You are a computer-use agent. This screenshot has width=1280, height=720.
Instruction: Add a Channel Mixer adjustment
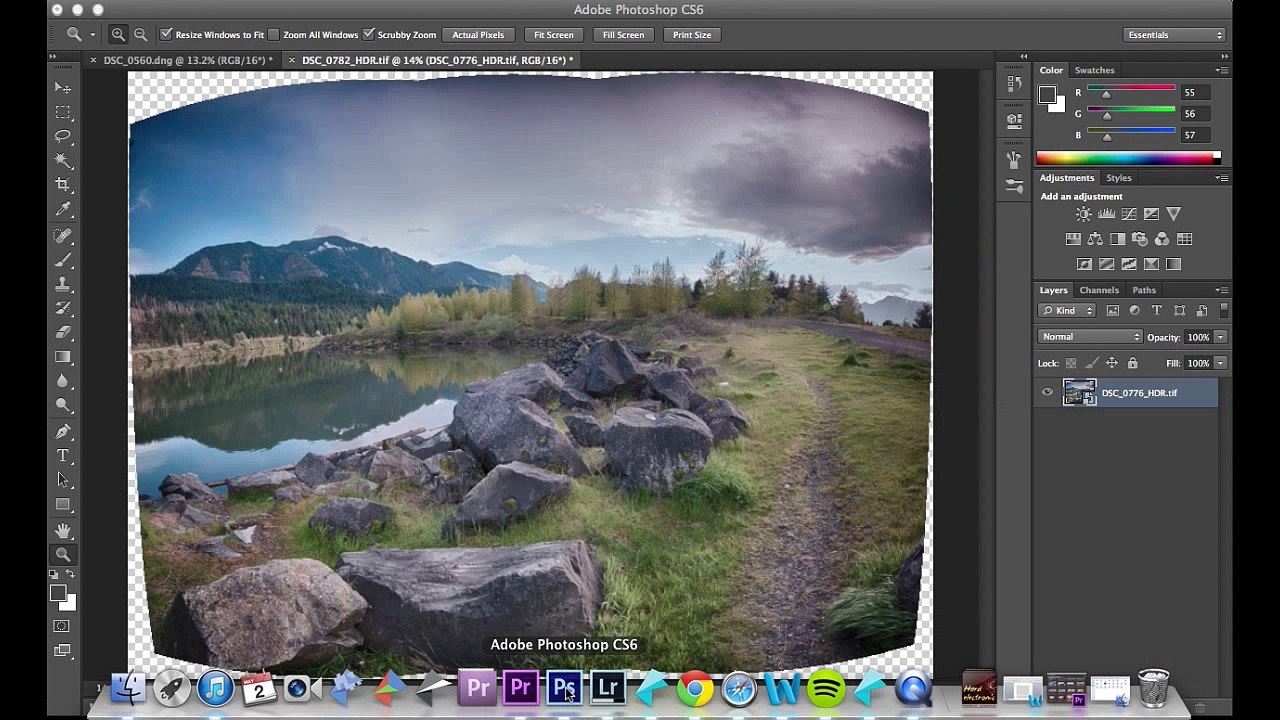pos(1162,239)
